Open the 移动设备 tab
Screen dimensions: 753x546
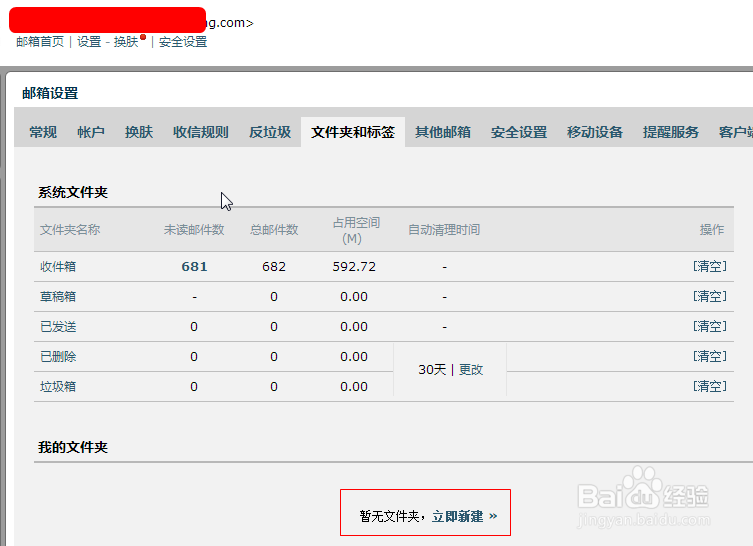pos(595,132)
